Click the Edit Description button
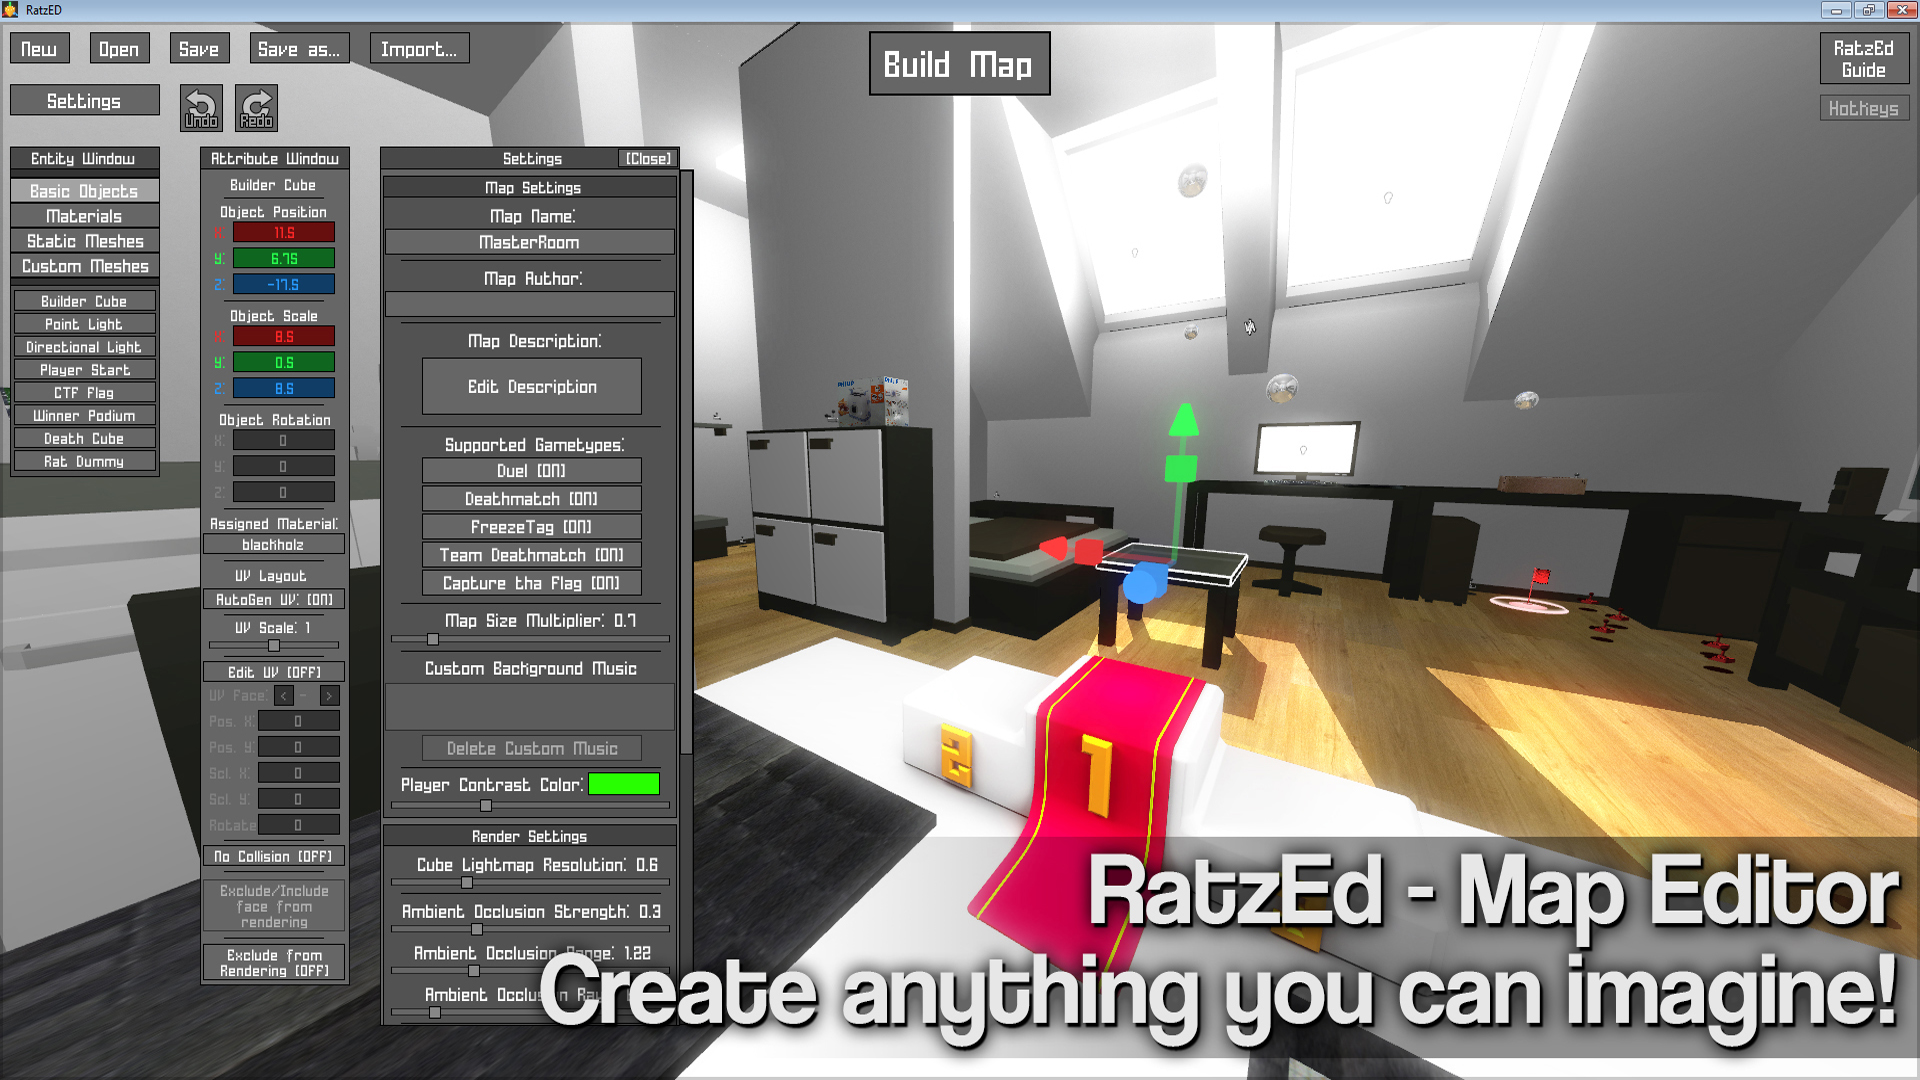1920x1080 pixels. 531,386
